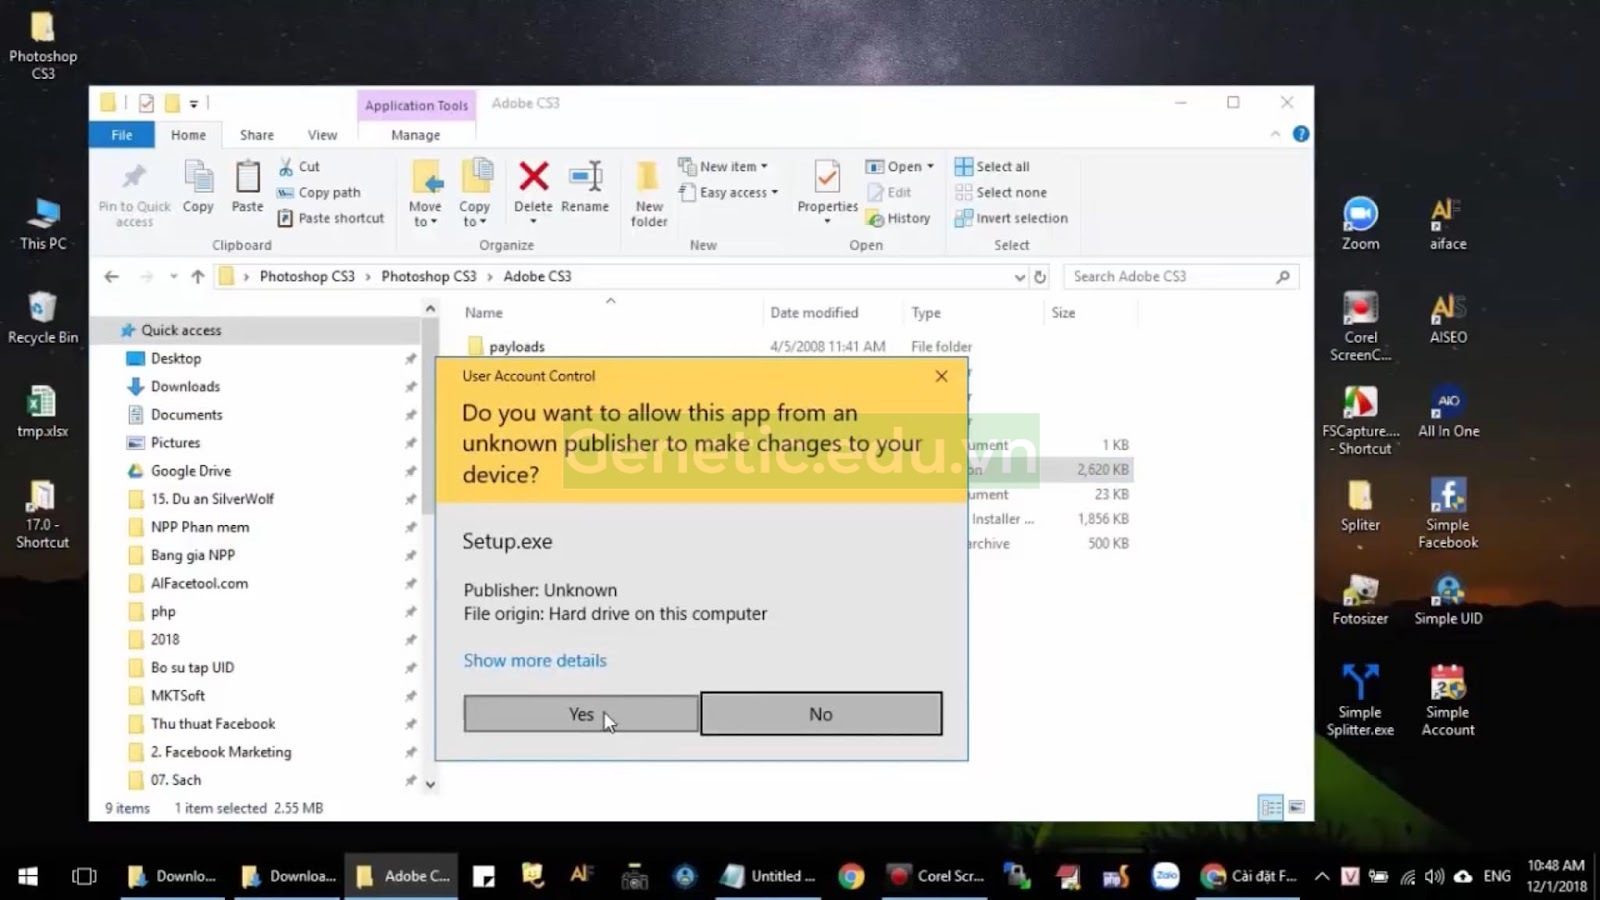Switch to the View ribbon tab

coord(322,134)
